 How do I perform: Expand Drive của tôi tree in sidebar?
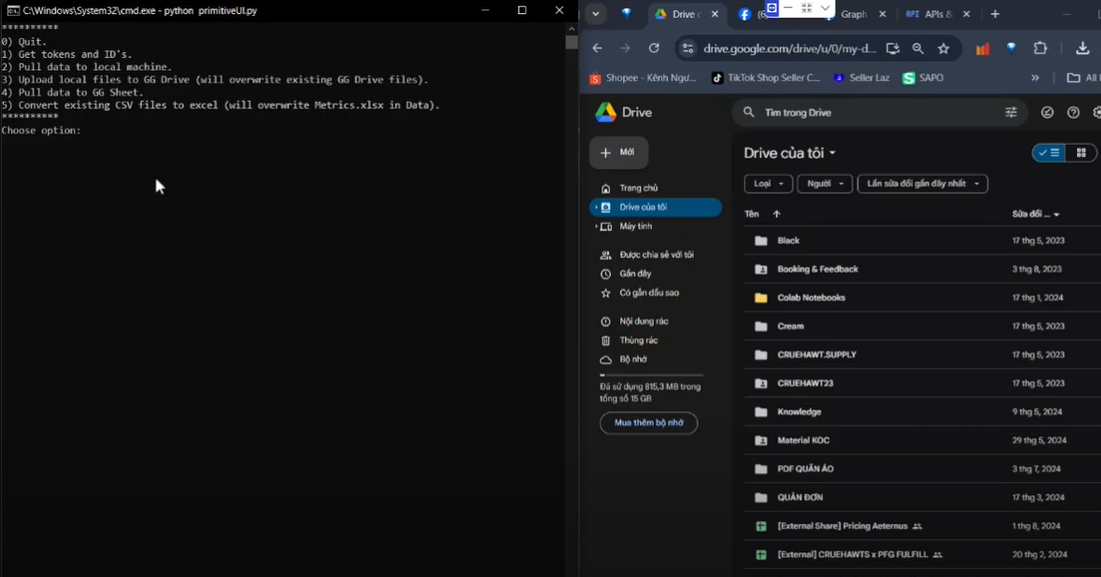[x=596, y=207]
